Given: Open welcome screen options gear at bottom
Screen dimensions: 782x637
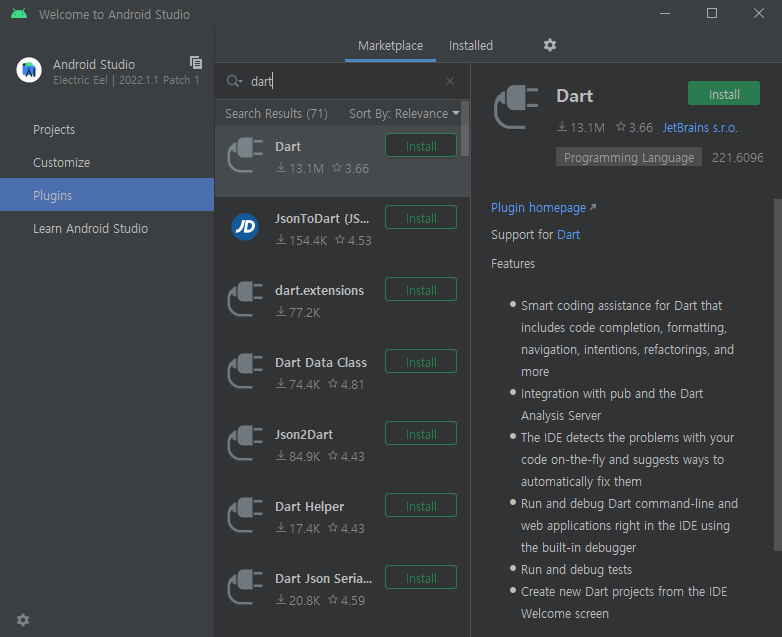Looking at the screenshot, I should [x=23, y=620].
